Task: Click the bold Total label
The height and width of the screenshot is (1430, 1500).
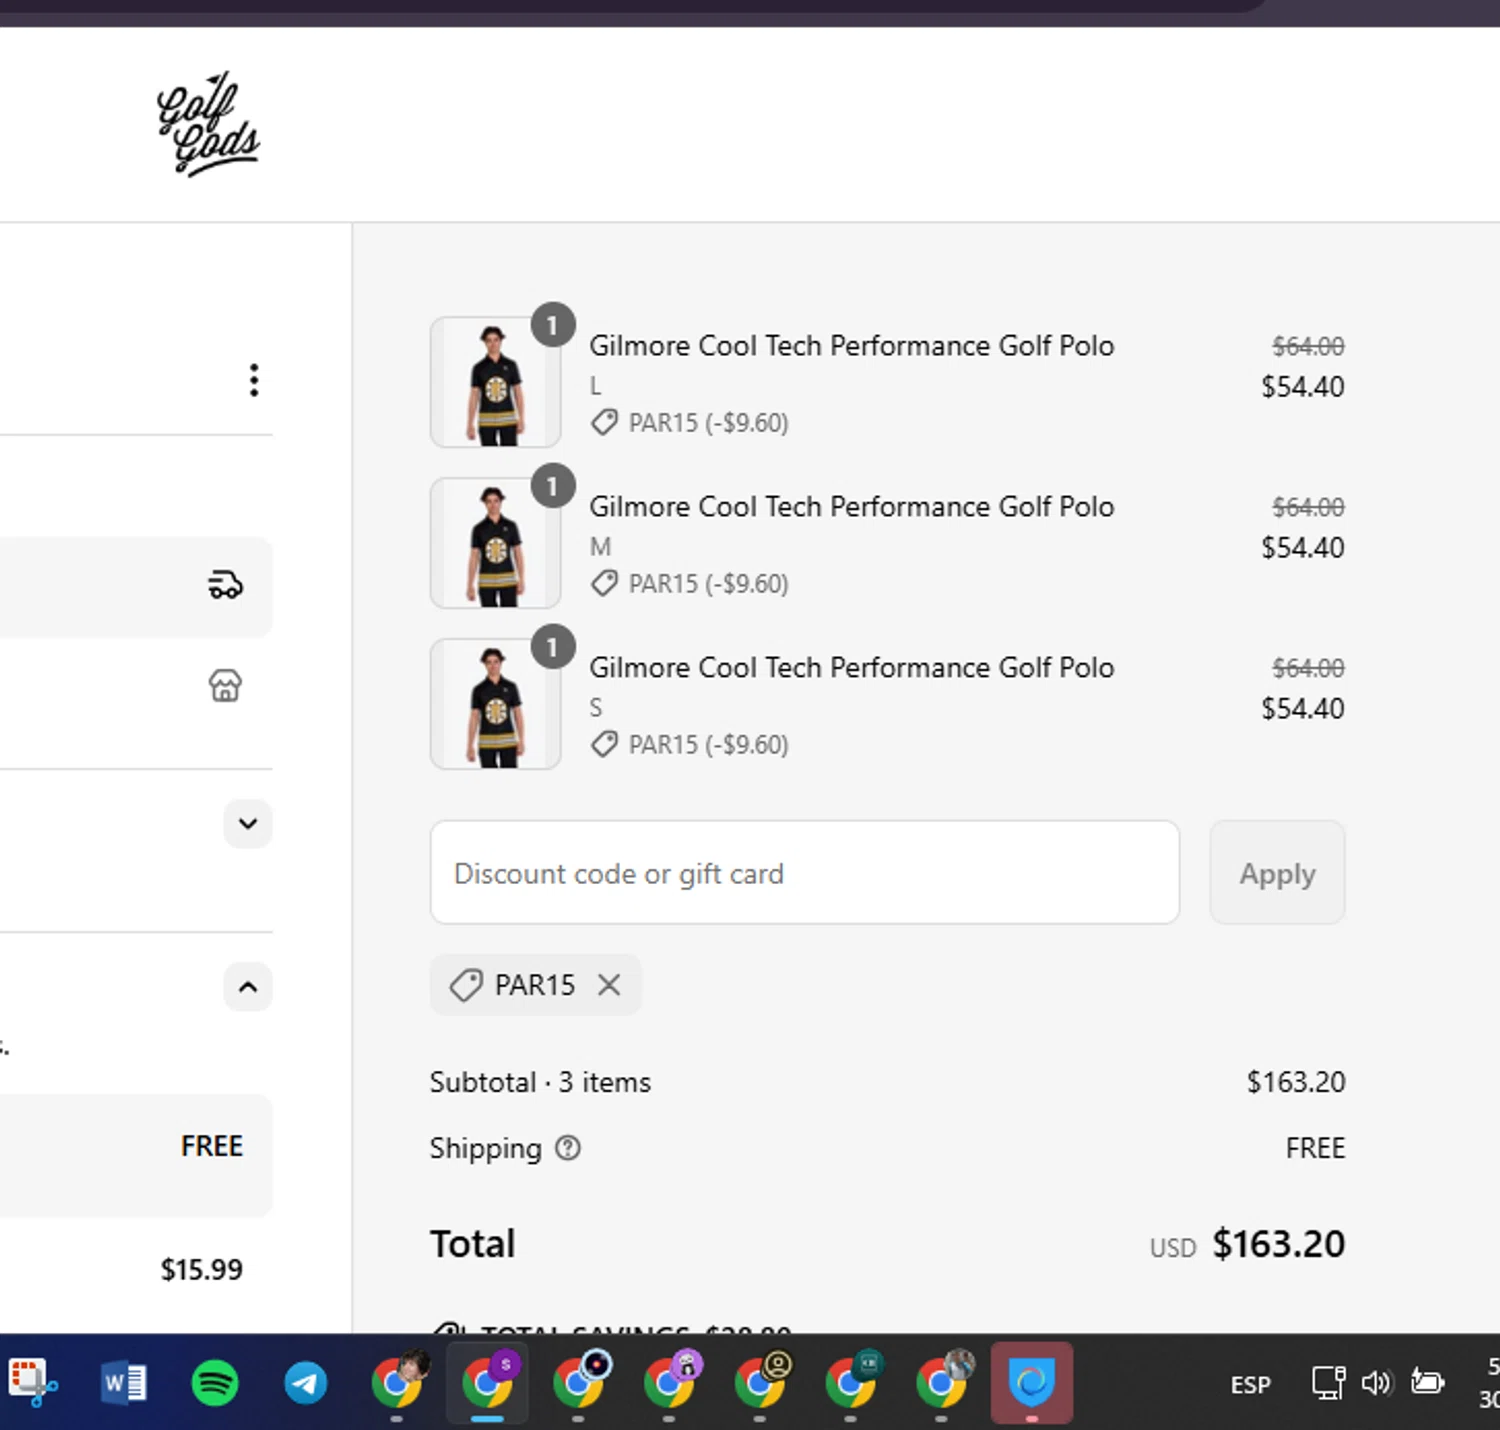Action: click(473, 1244)
